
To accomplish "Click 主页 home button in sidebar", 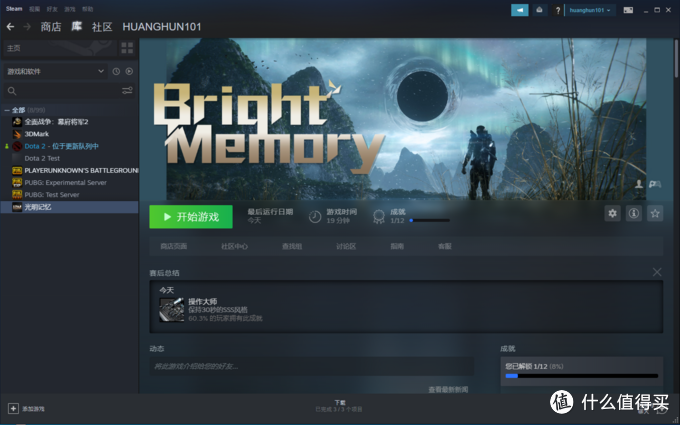I will (x=60, y=48).
